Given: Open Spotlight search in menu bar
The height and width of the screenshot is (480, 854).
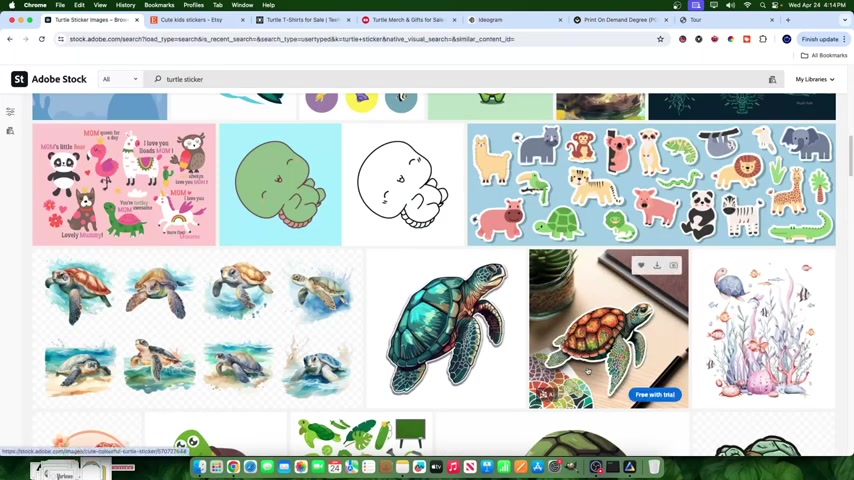Looking at the screenshot, I should (x=762, y=5).
